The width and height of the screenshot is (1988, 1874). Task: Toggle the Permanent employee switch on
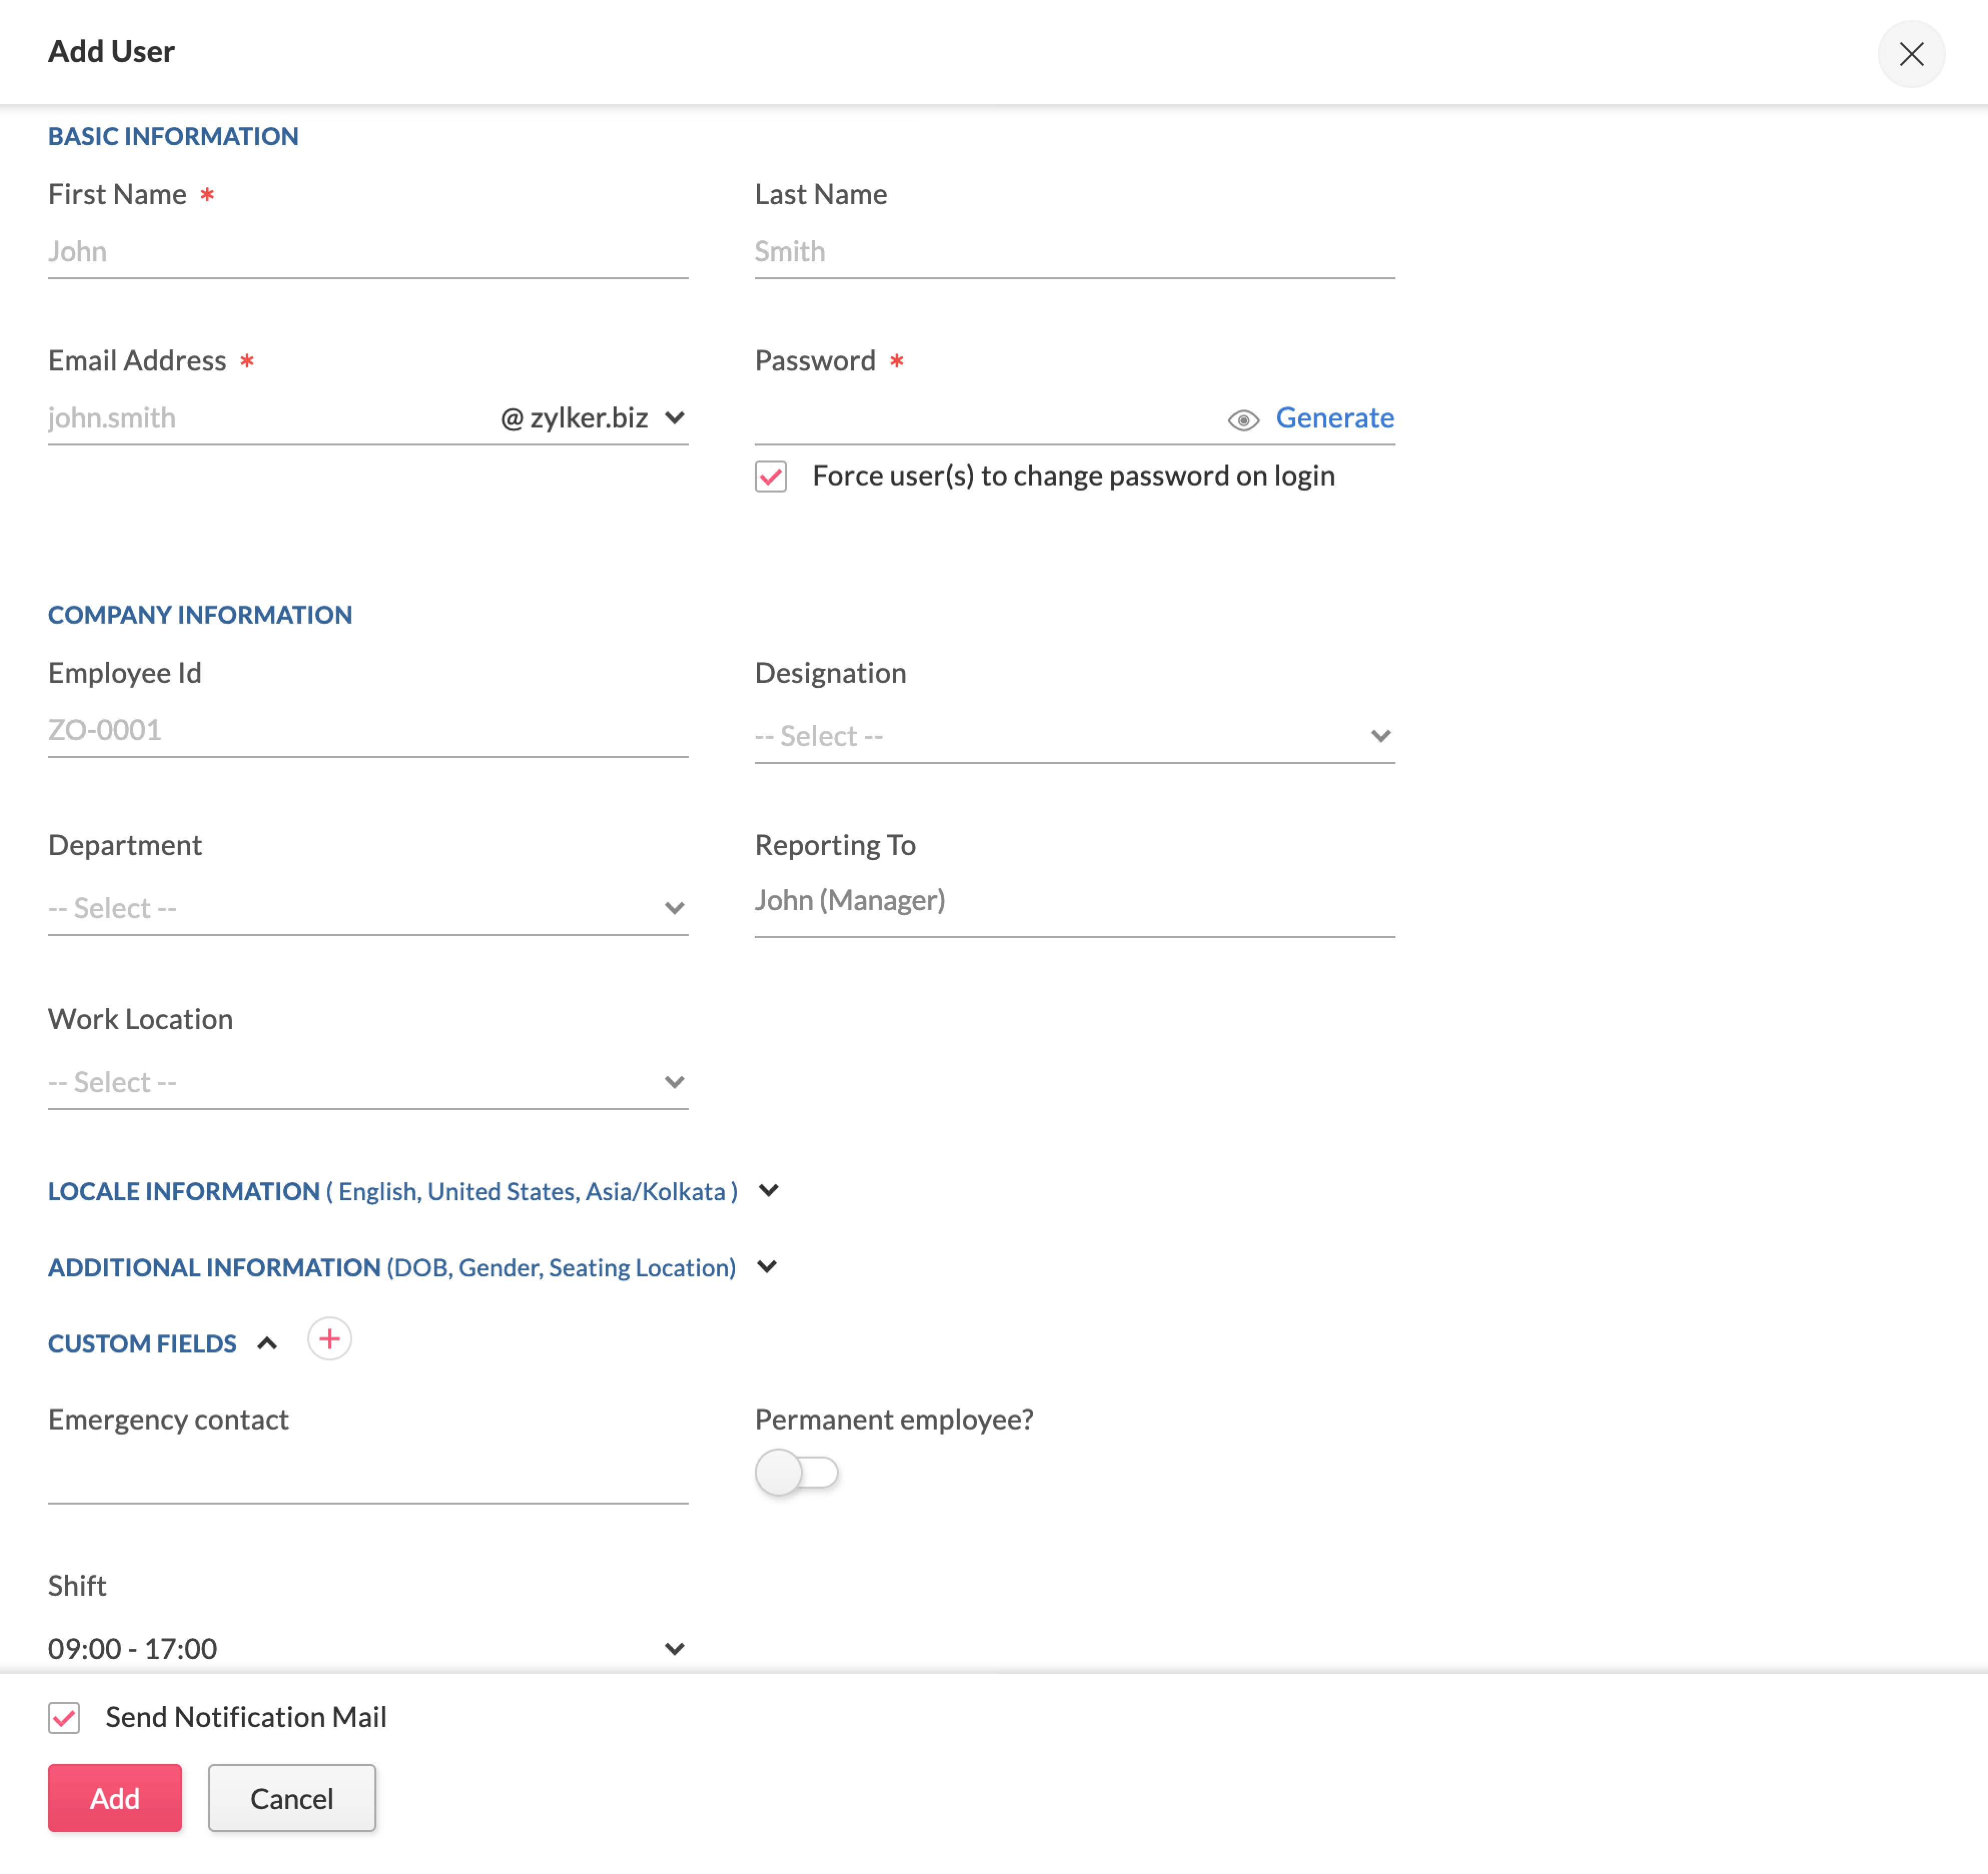(796, 1472)
